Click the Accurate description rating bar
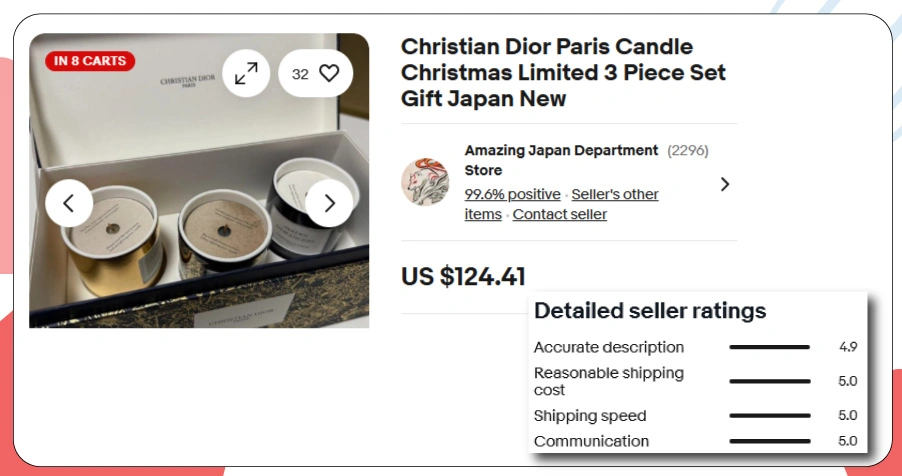 coord(769,347)
